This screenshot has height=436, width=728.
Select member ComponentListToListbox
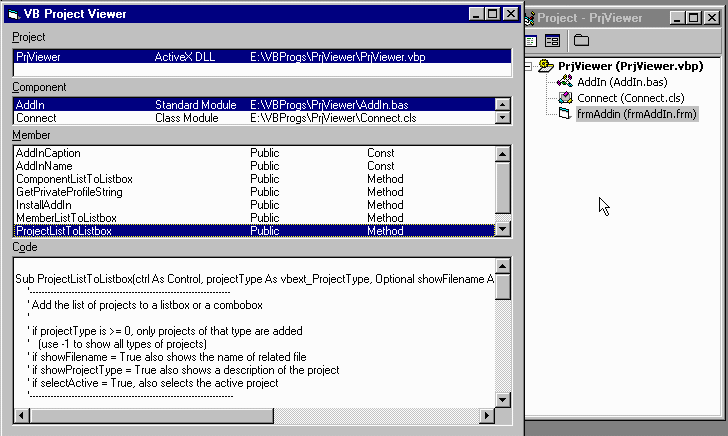coord(254,179)
